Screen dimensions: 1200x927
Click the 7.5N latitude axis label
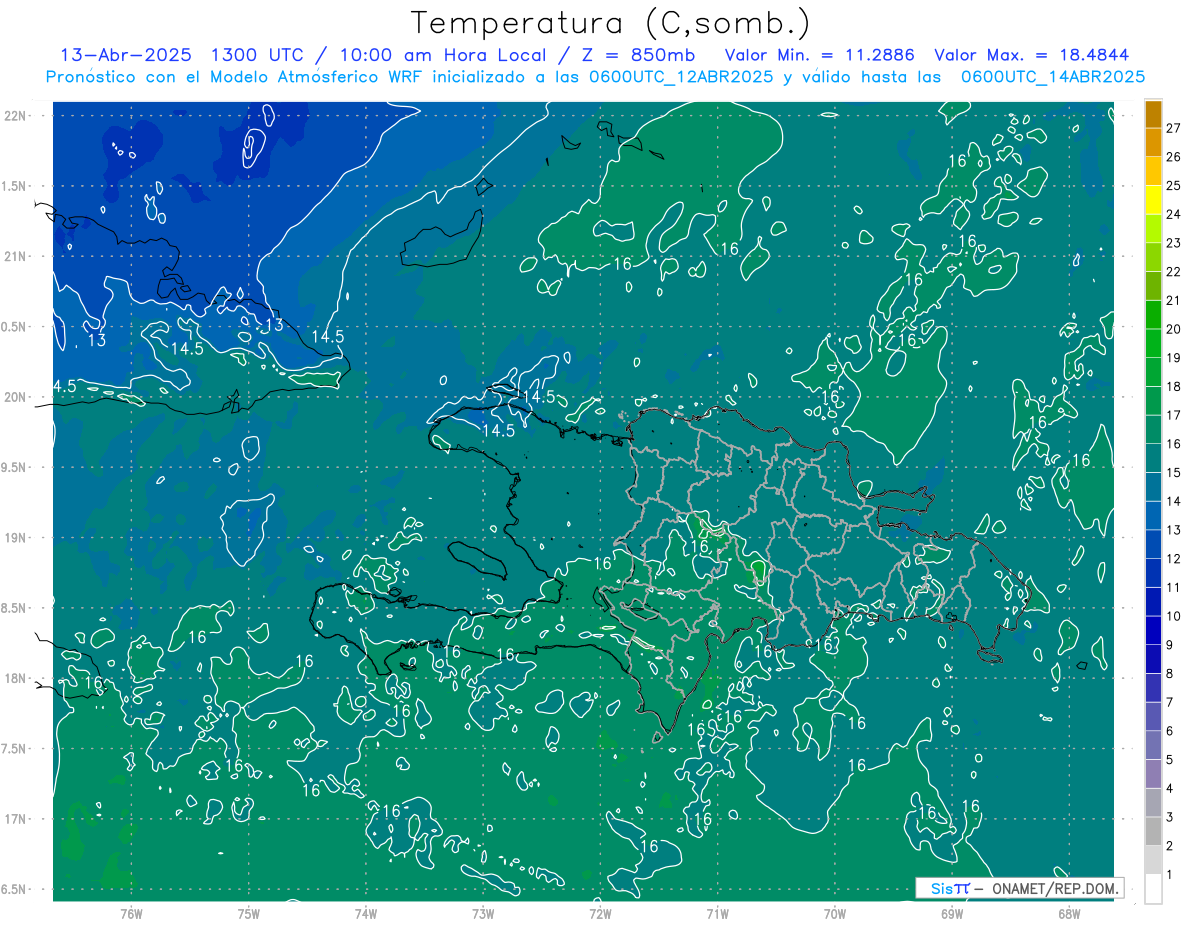(15, 749)
